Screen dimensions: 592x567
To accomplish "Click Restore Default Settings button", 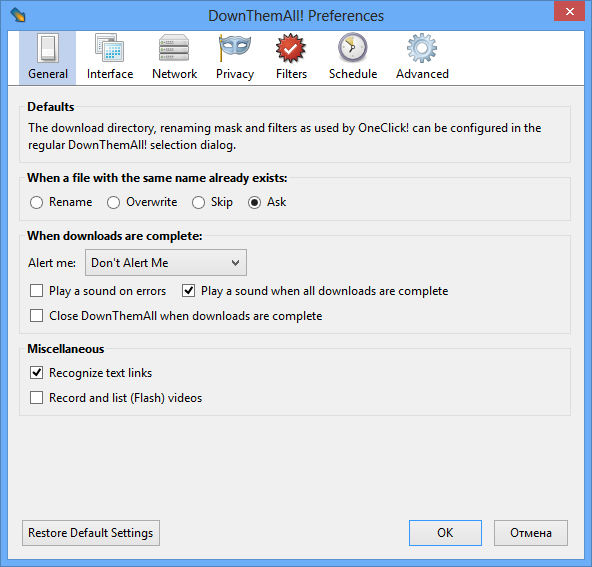I will click(91, 533).
